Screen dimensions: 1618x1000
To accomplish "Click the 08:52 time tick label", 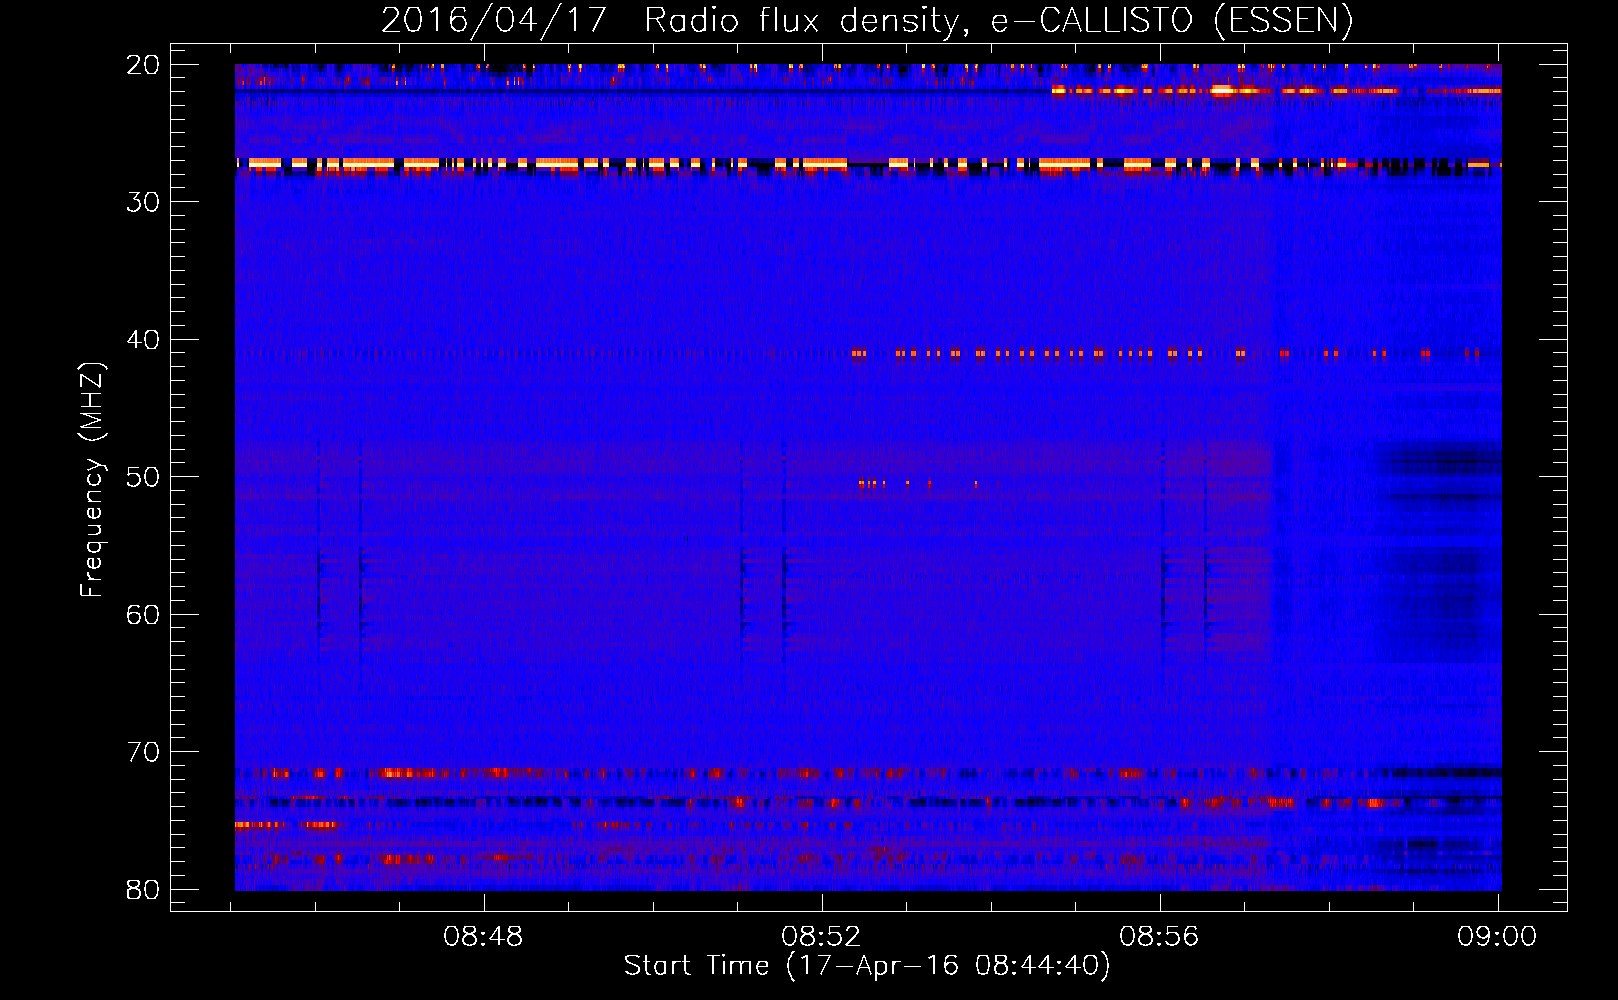I will pyautogui.click(x=821, y=937).
